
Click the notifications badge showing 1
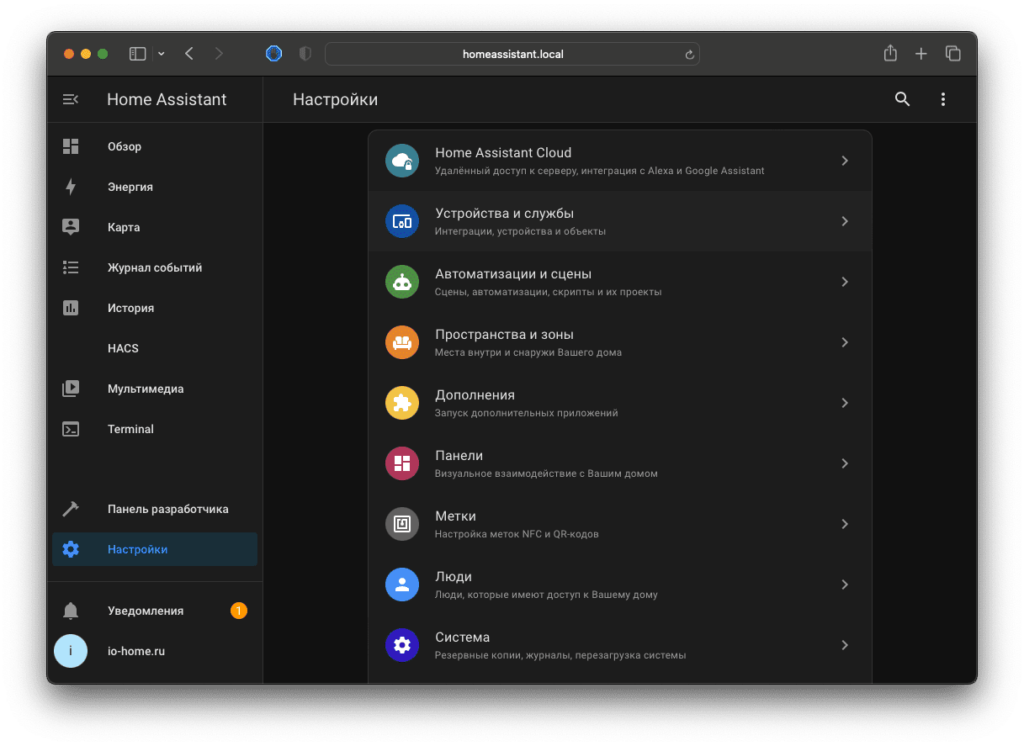[238, 611]
